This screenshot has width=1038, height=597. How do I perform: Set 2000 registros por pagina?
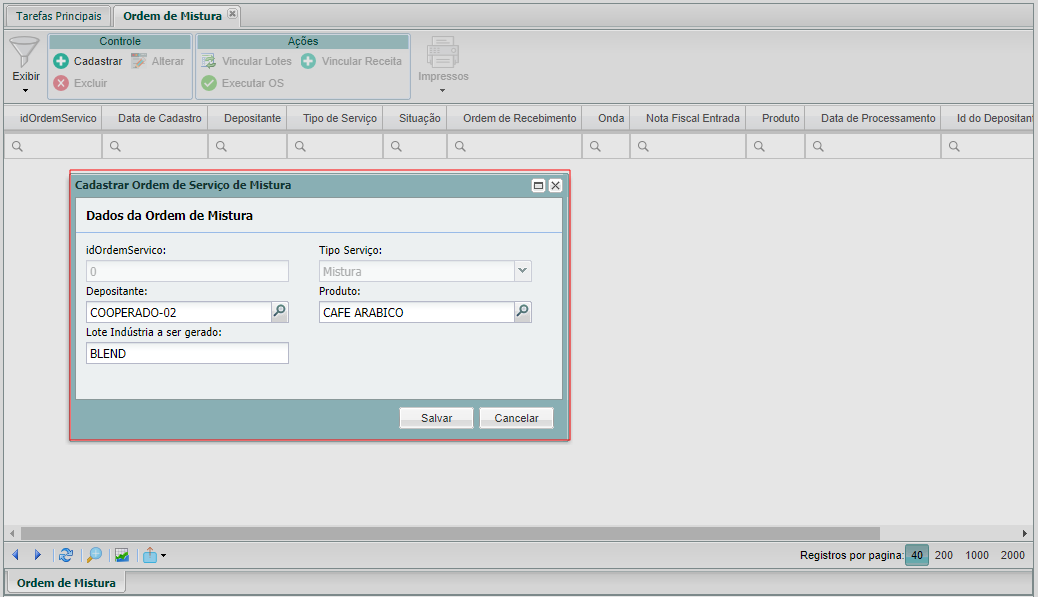point(1013,555)
